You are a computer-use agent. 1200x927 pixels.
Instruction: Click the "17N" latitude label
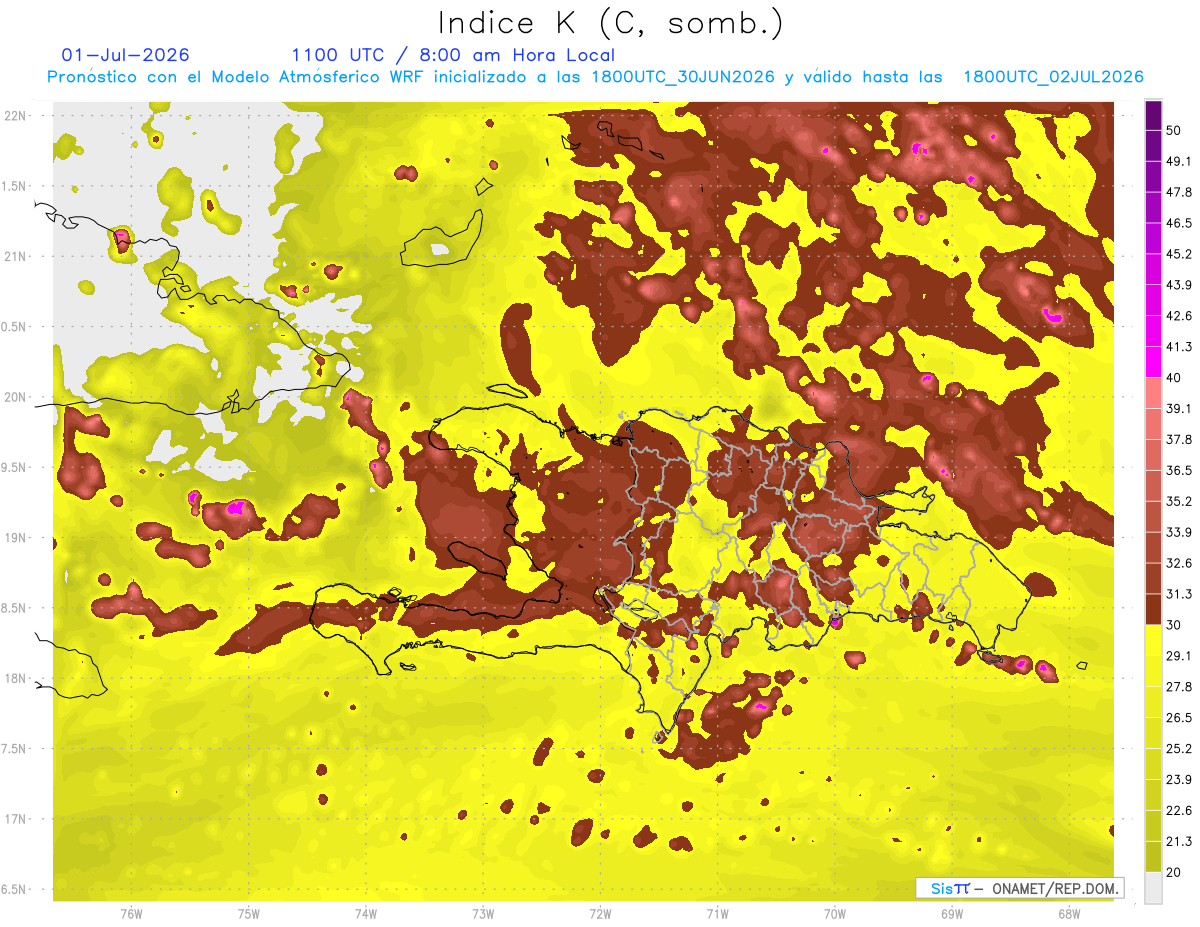(17, 819)
